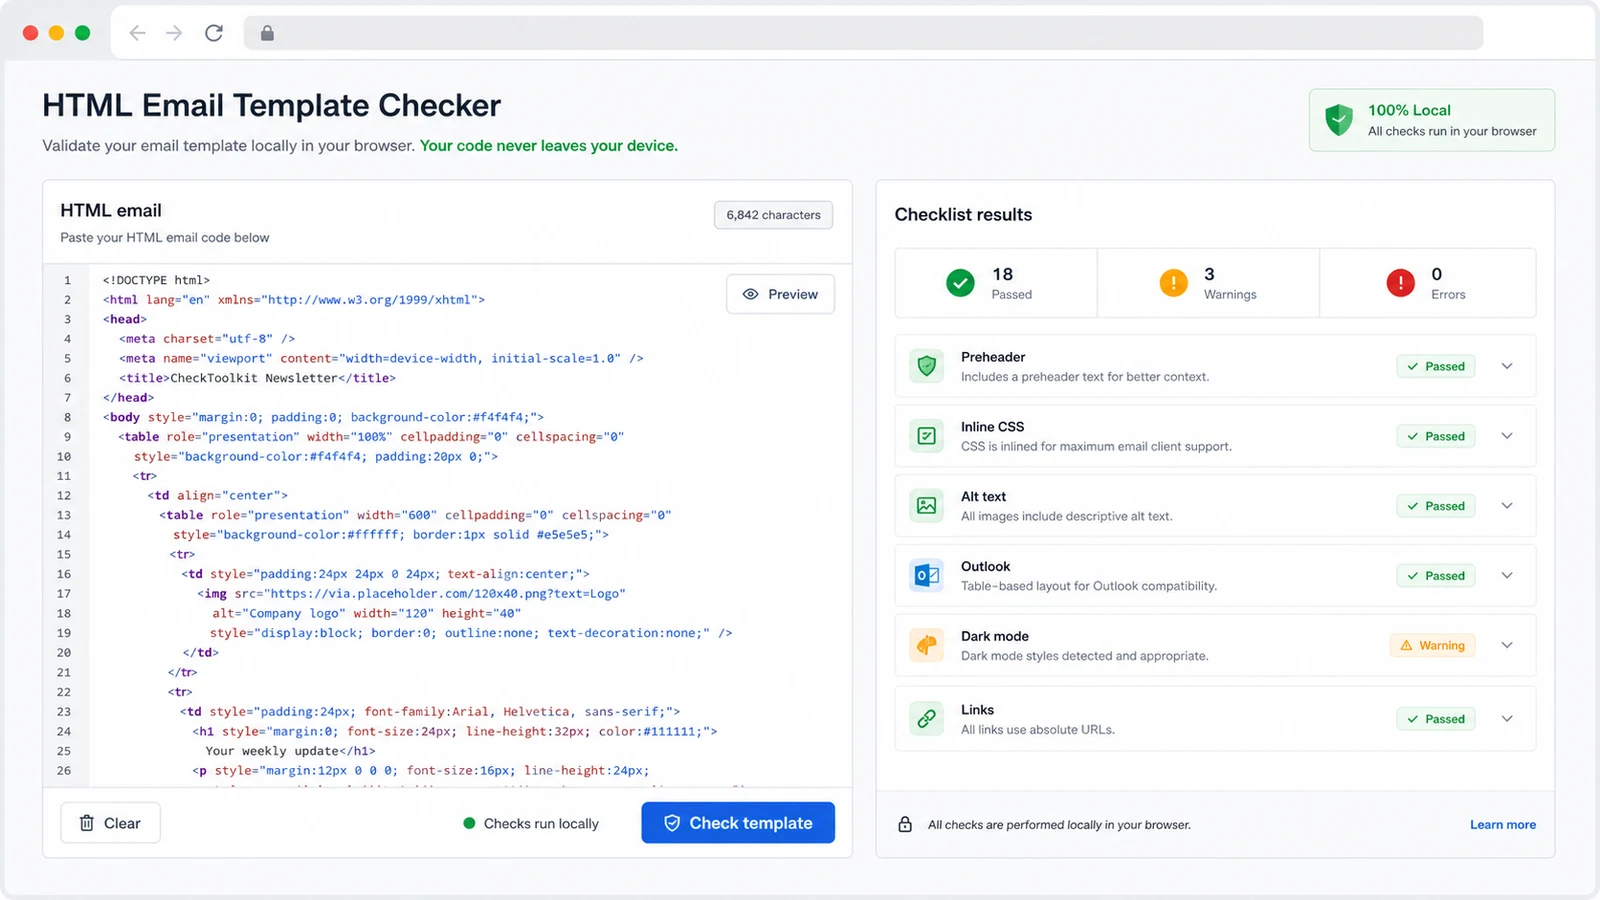The width and height of the screenshot is (1600, 900).
Task: Click 'All checks are performed locally' footer text
Action: pos(1059,825)
